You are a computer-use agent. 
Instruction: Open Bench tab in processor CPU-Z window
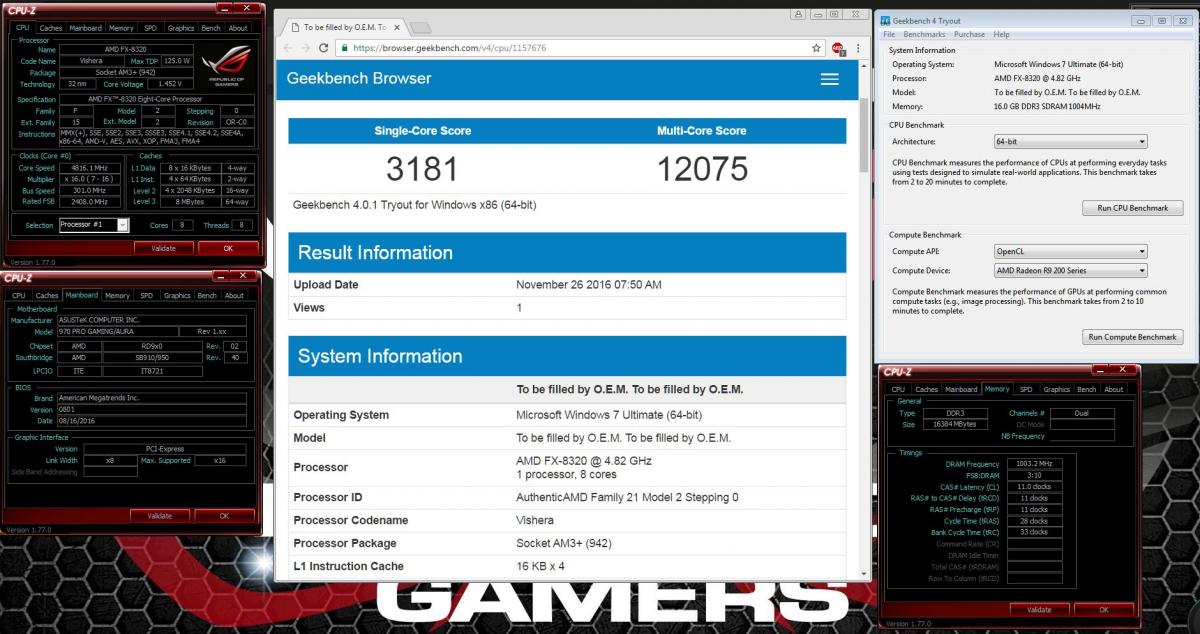[x=211, y=28]
